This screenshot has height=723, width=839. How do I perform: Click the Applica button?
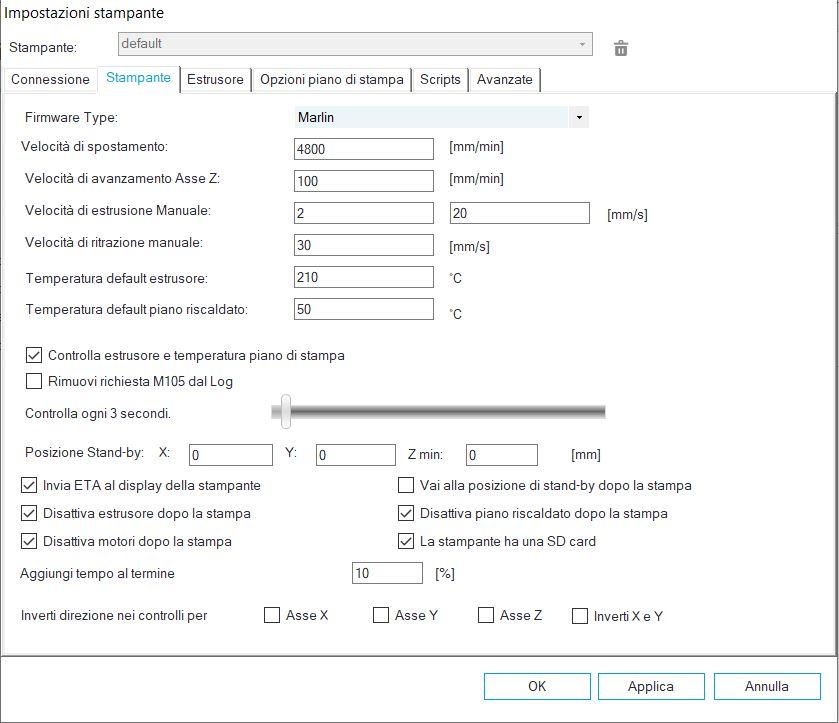(650, 686)
